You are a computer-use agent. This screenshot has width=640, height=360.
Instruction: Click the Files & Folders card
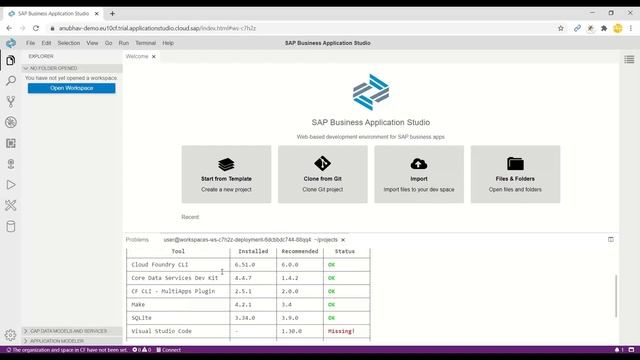515,174
